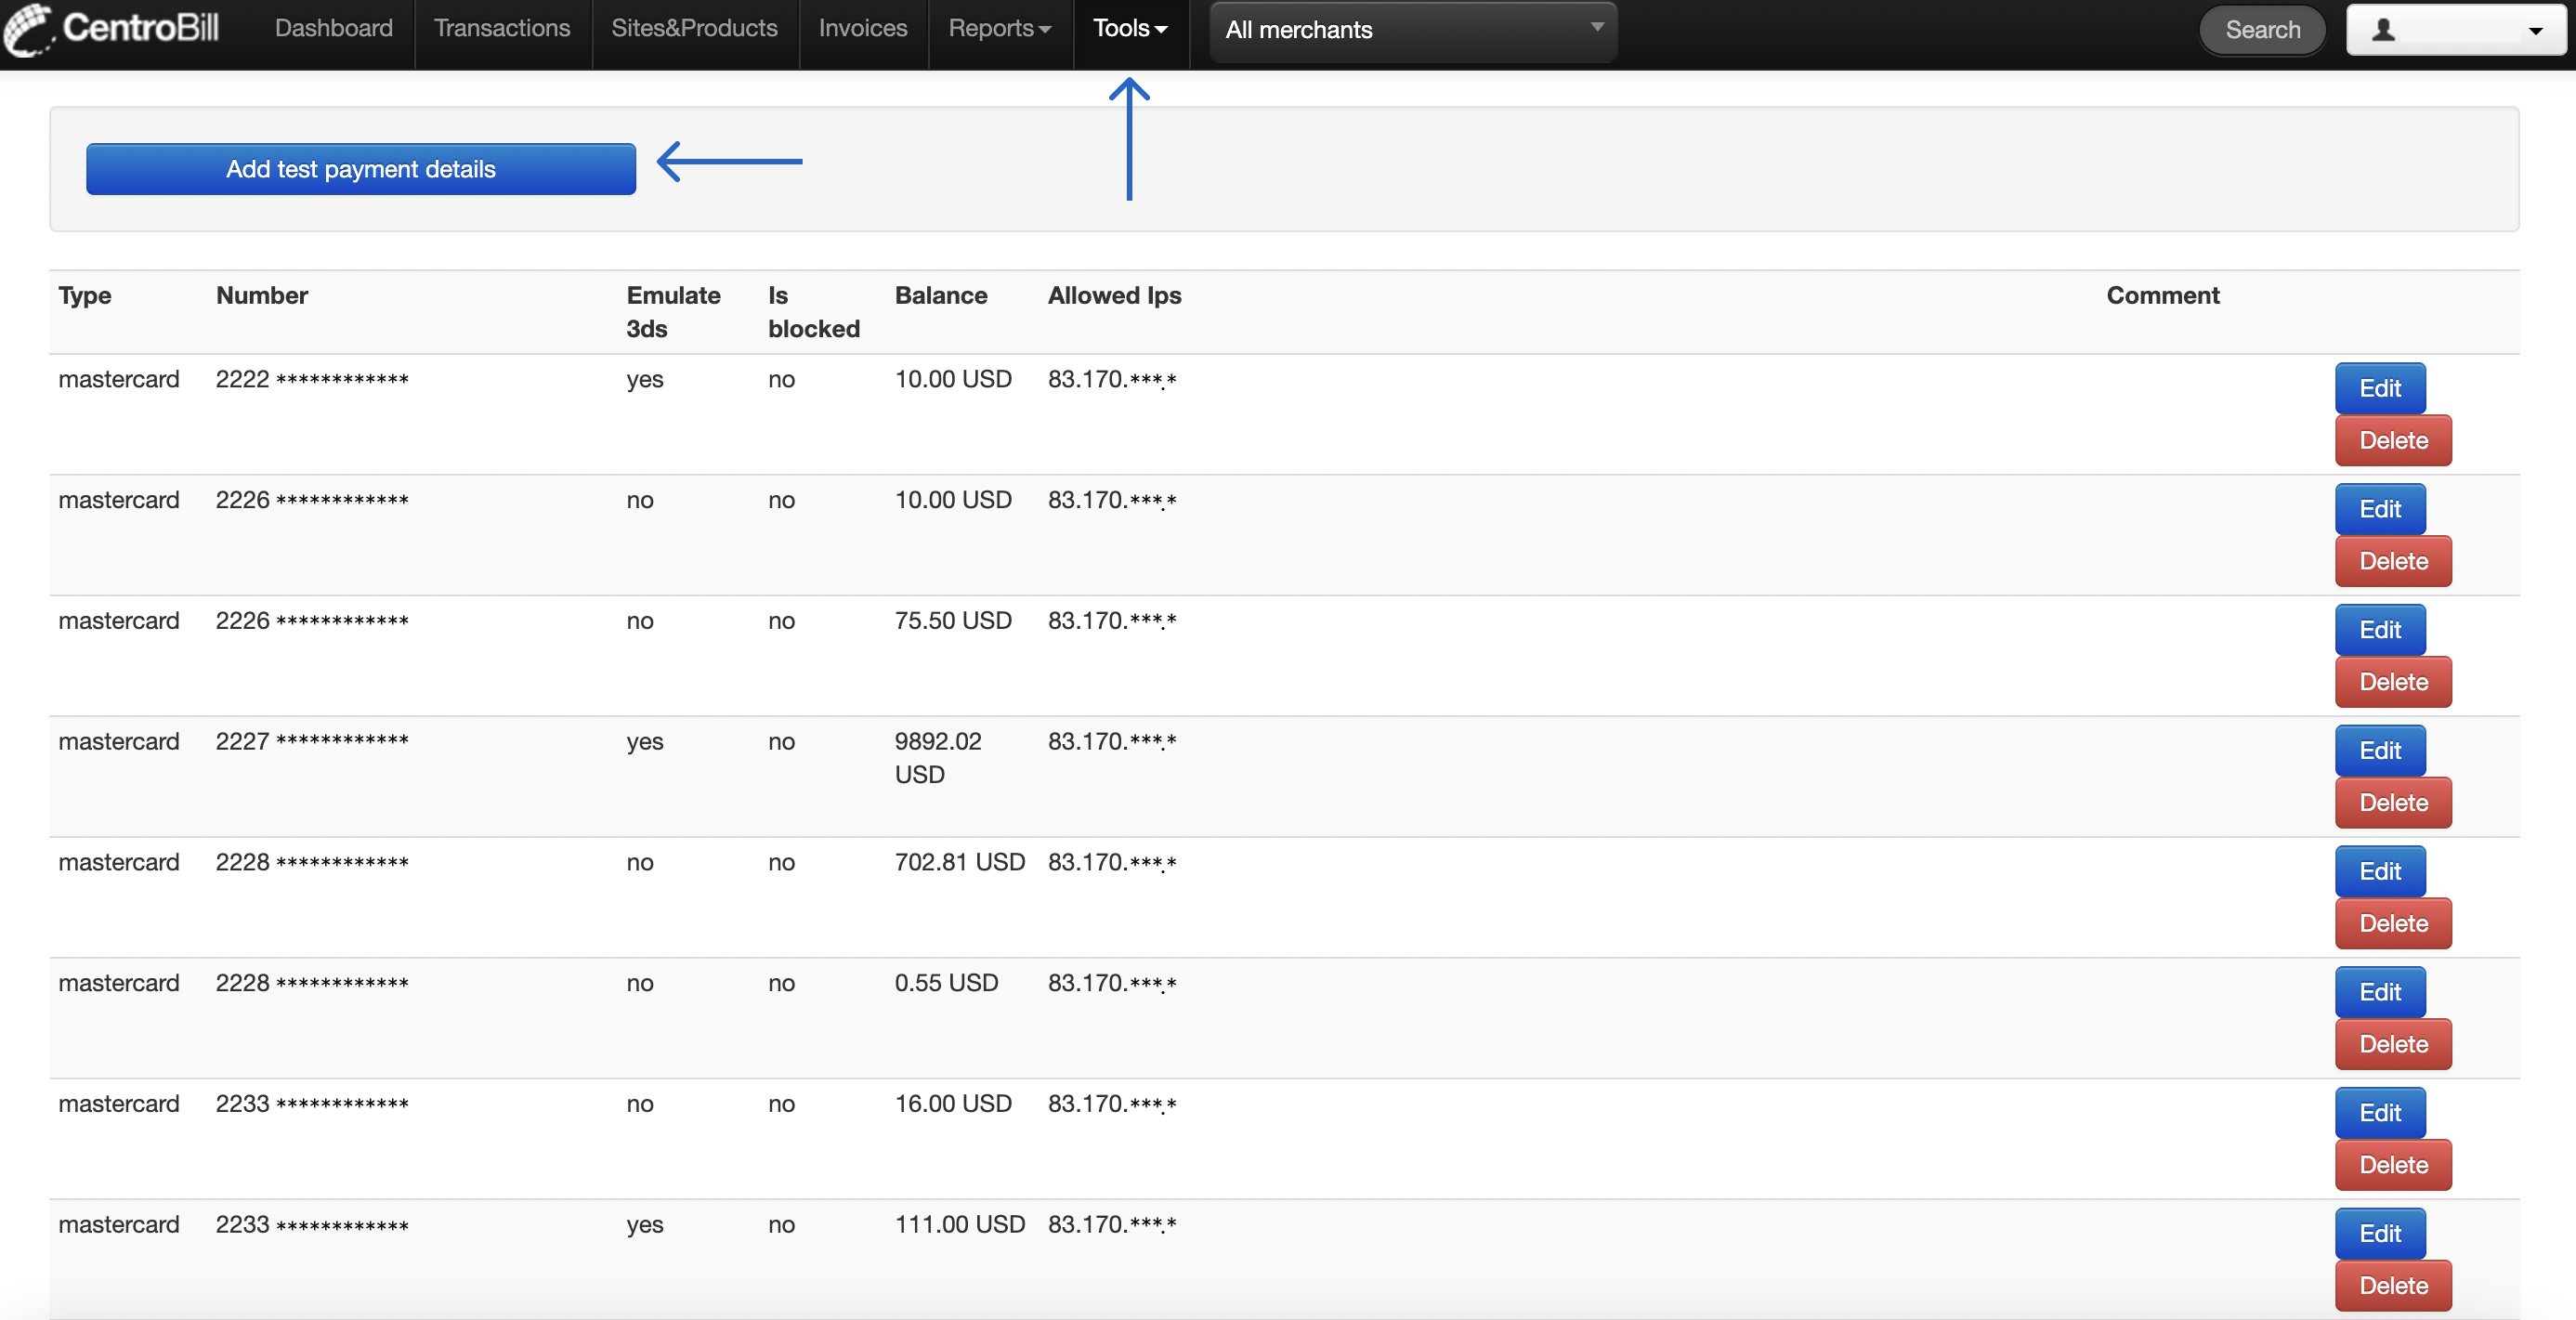This screenshot has height=1320, width=2576.
Task: Delete the card with 9892.02 USD balance
Action: 2393,803
